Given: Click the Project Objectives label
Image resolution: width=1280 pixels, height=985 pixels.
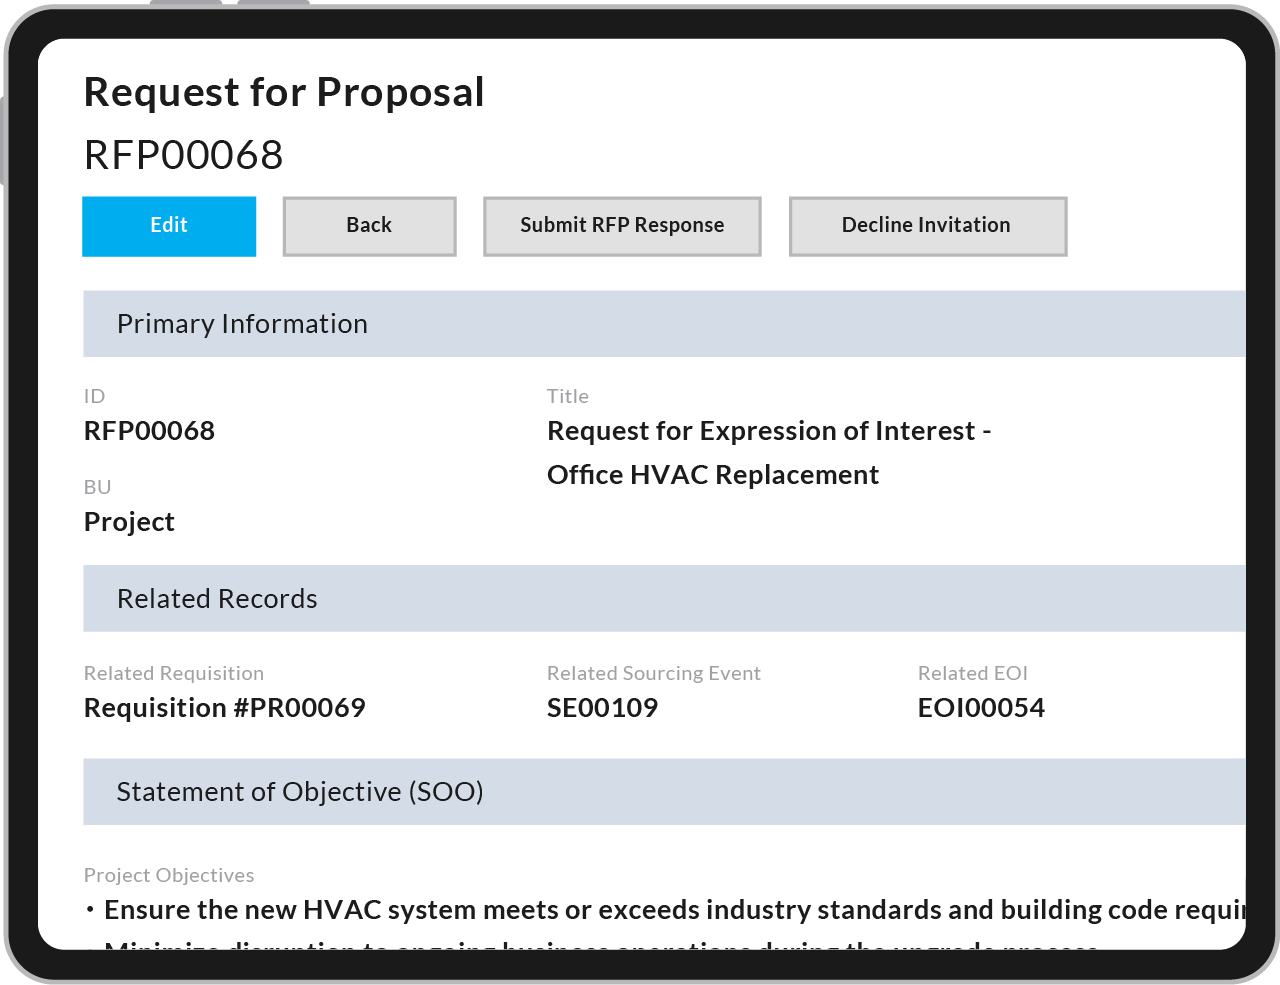Looking at the screenshot, I should (x=169, y=875).
